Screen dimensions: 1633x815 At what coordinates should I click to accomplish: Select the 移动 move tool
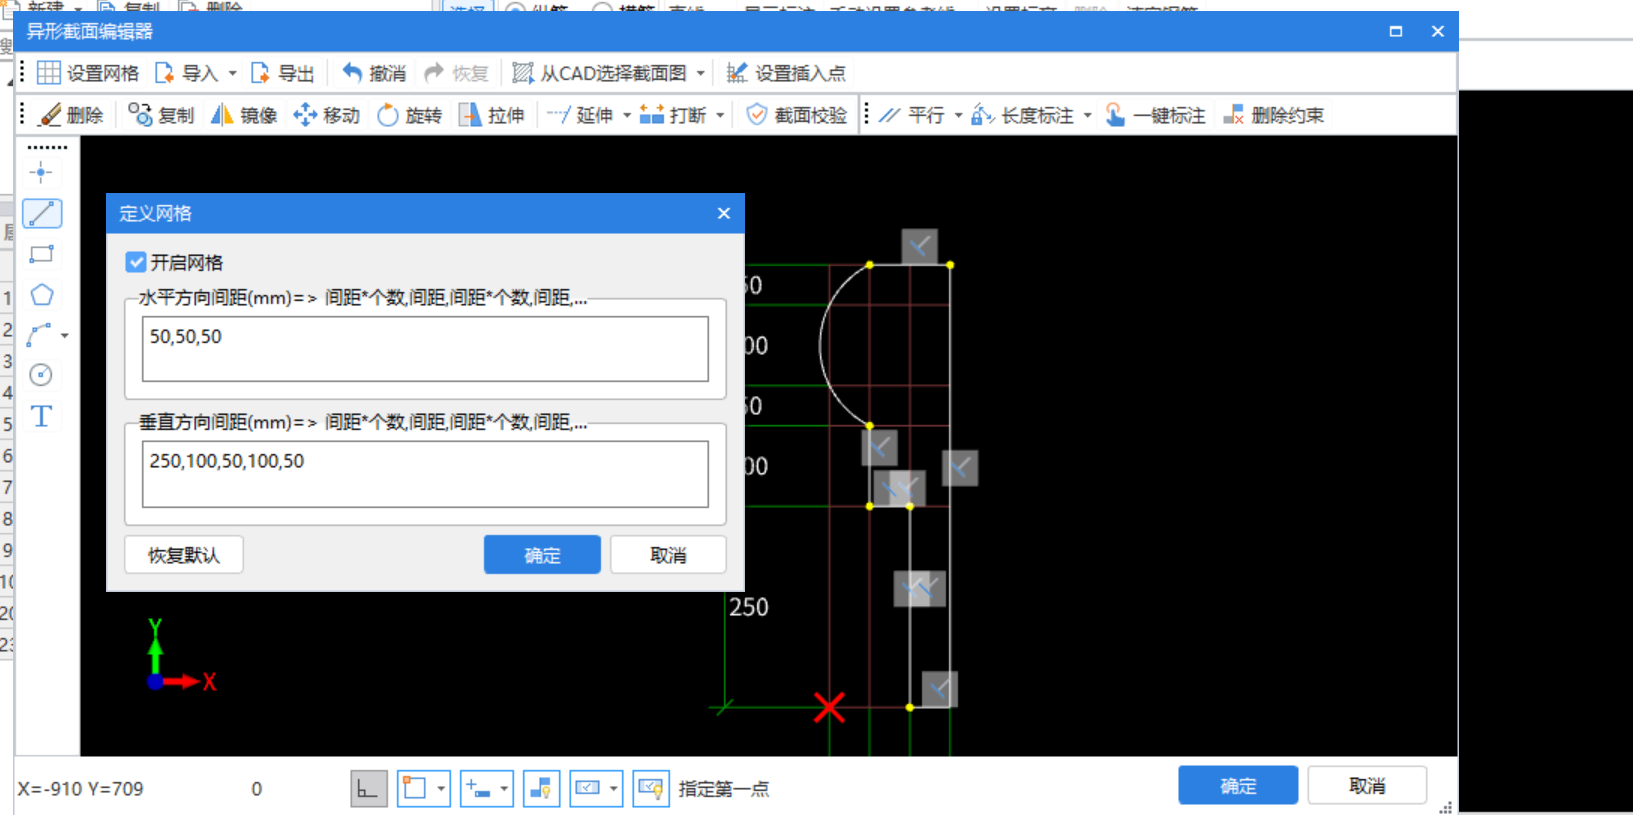[326, 115]
